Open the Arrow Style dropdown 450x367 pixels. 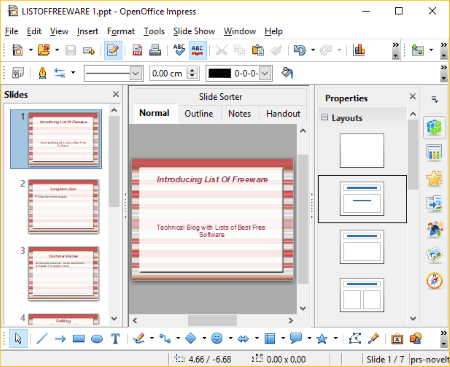pos(73,73)
